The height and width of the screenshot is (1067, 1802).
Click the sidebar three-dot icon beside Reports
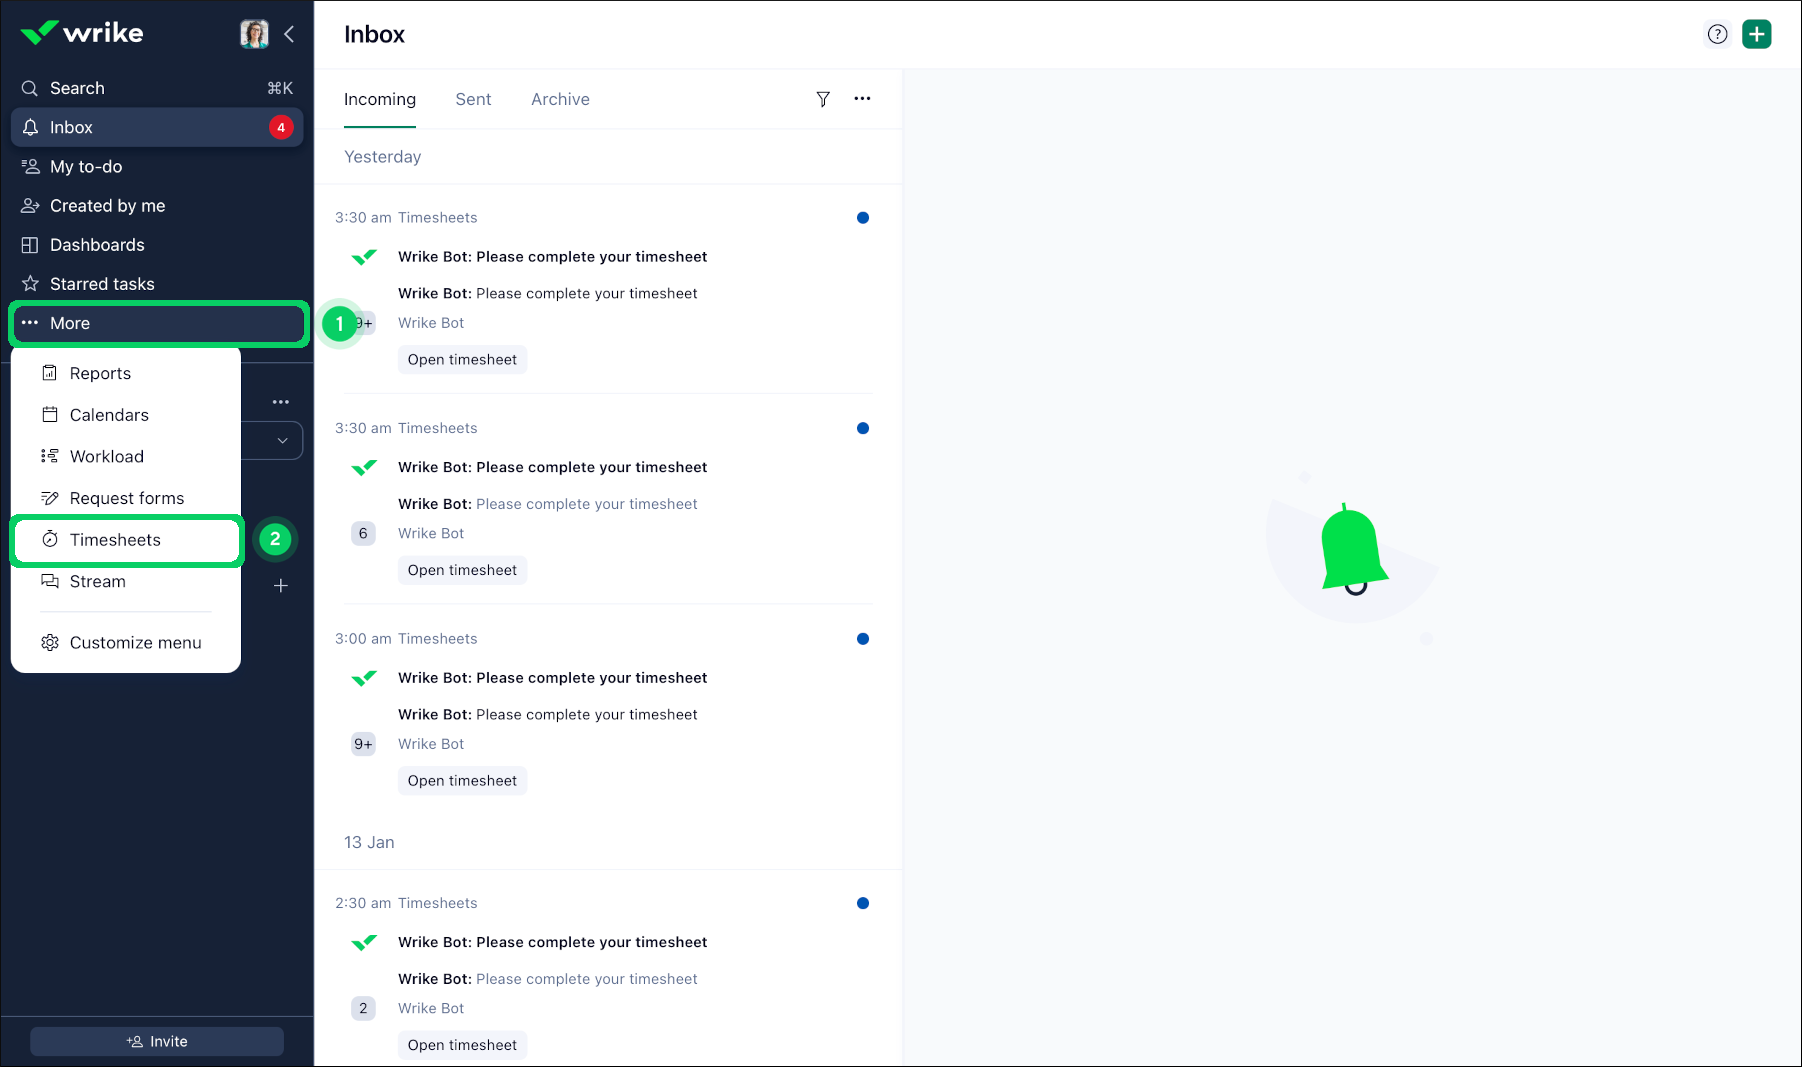click(x=281, y=402)
